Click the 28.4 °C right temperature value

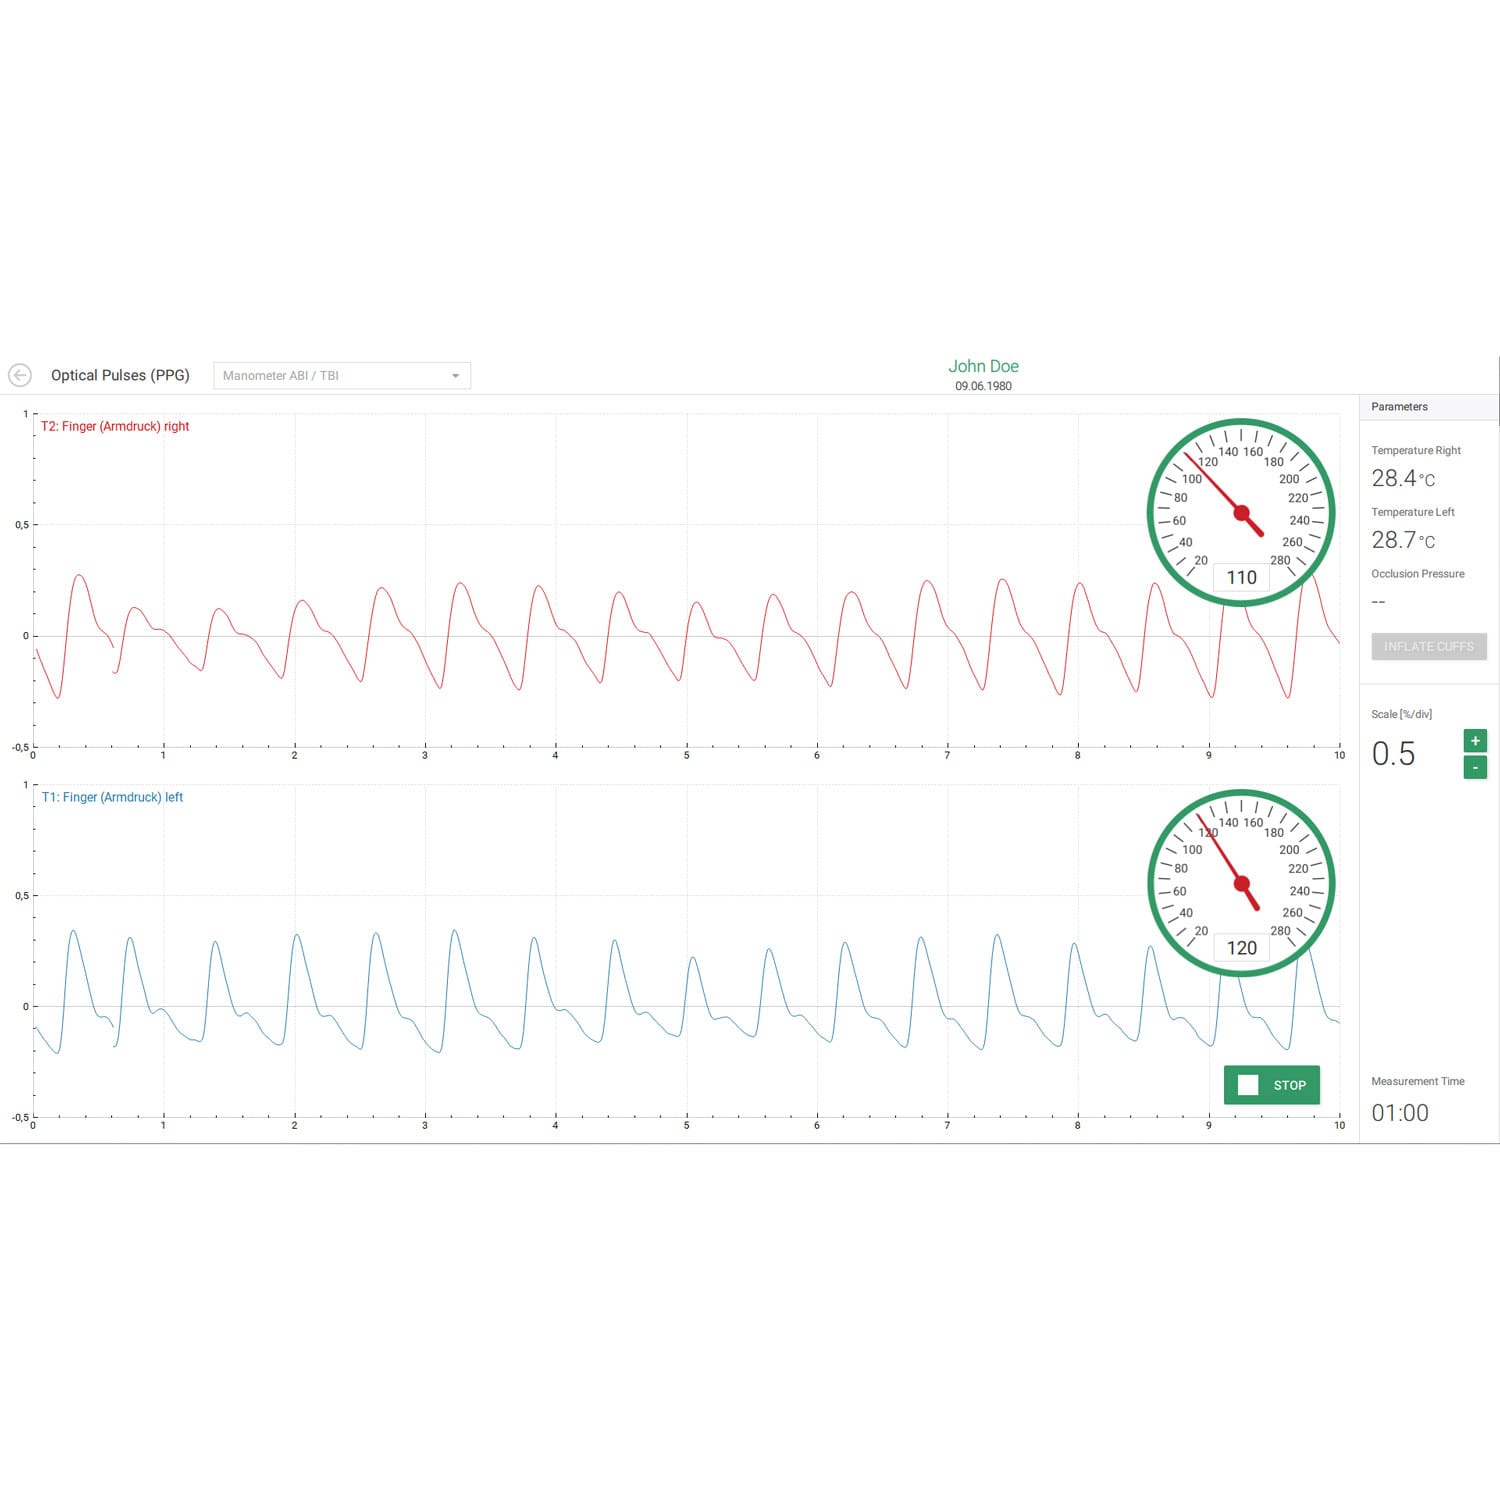pyautogui.click(x=1403, y=478)
